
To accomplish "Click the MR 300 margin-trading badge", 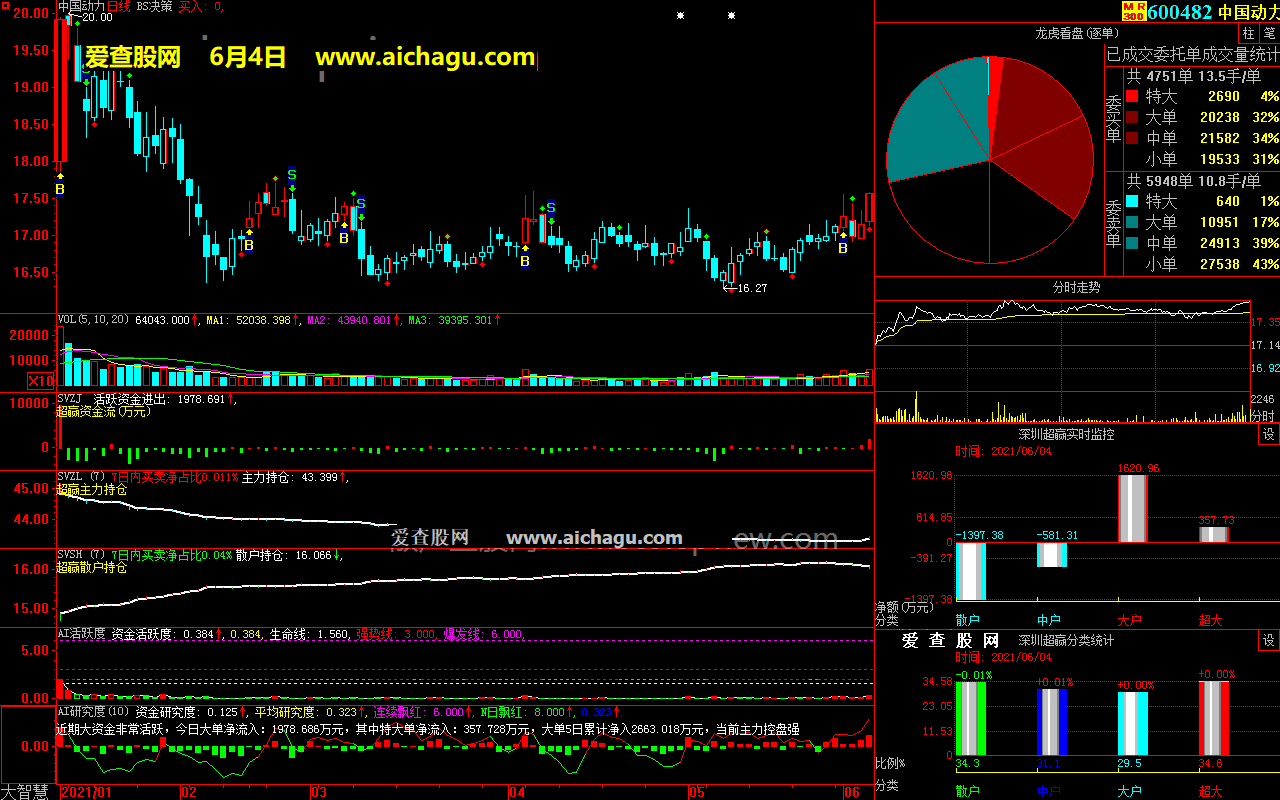I will tap(1133, 12).
